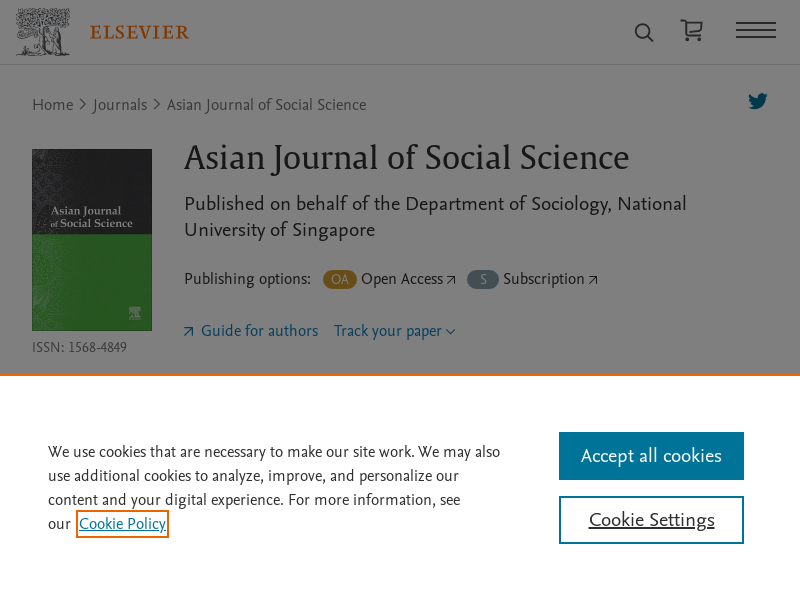Expand the Track your paper dropdown
This screenshot has width=800, height=600.
pyautogui.click(x=394, y=331)
